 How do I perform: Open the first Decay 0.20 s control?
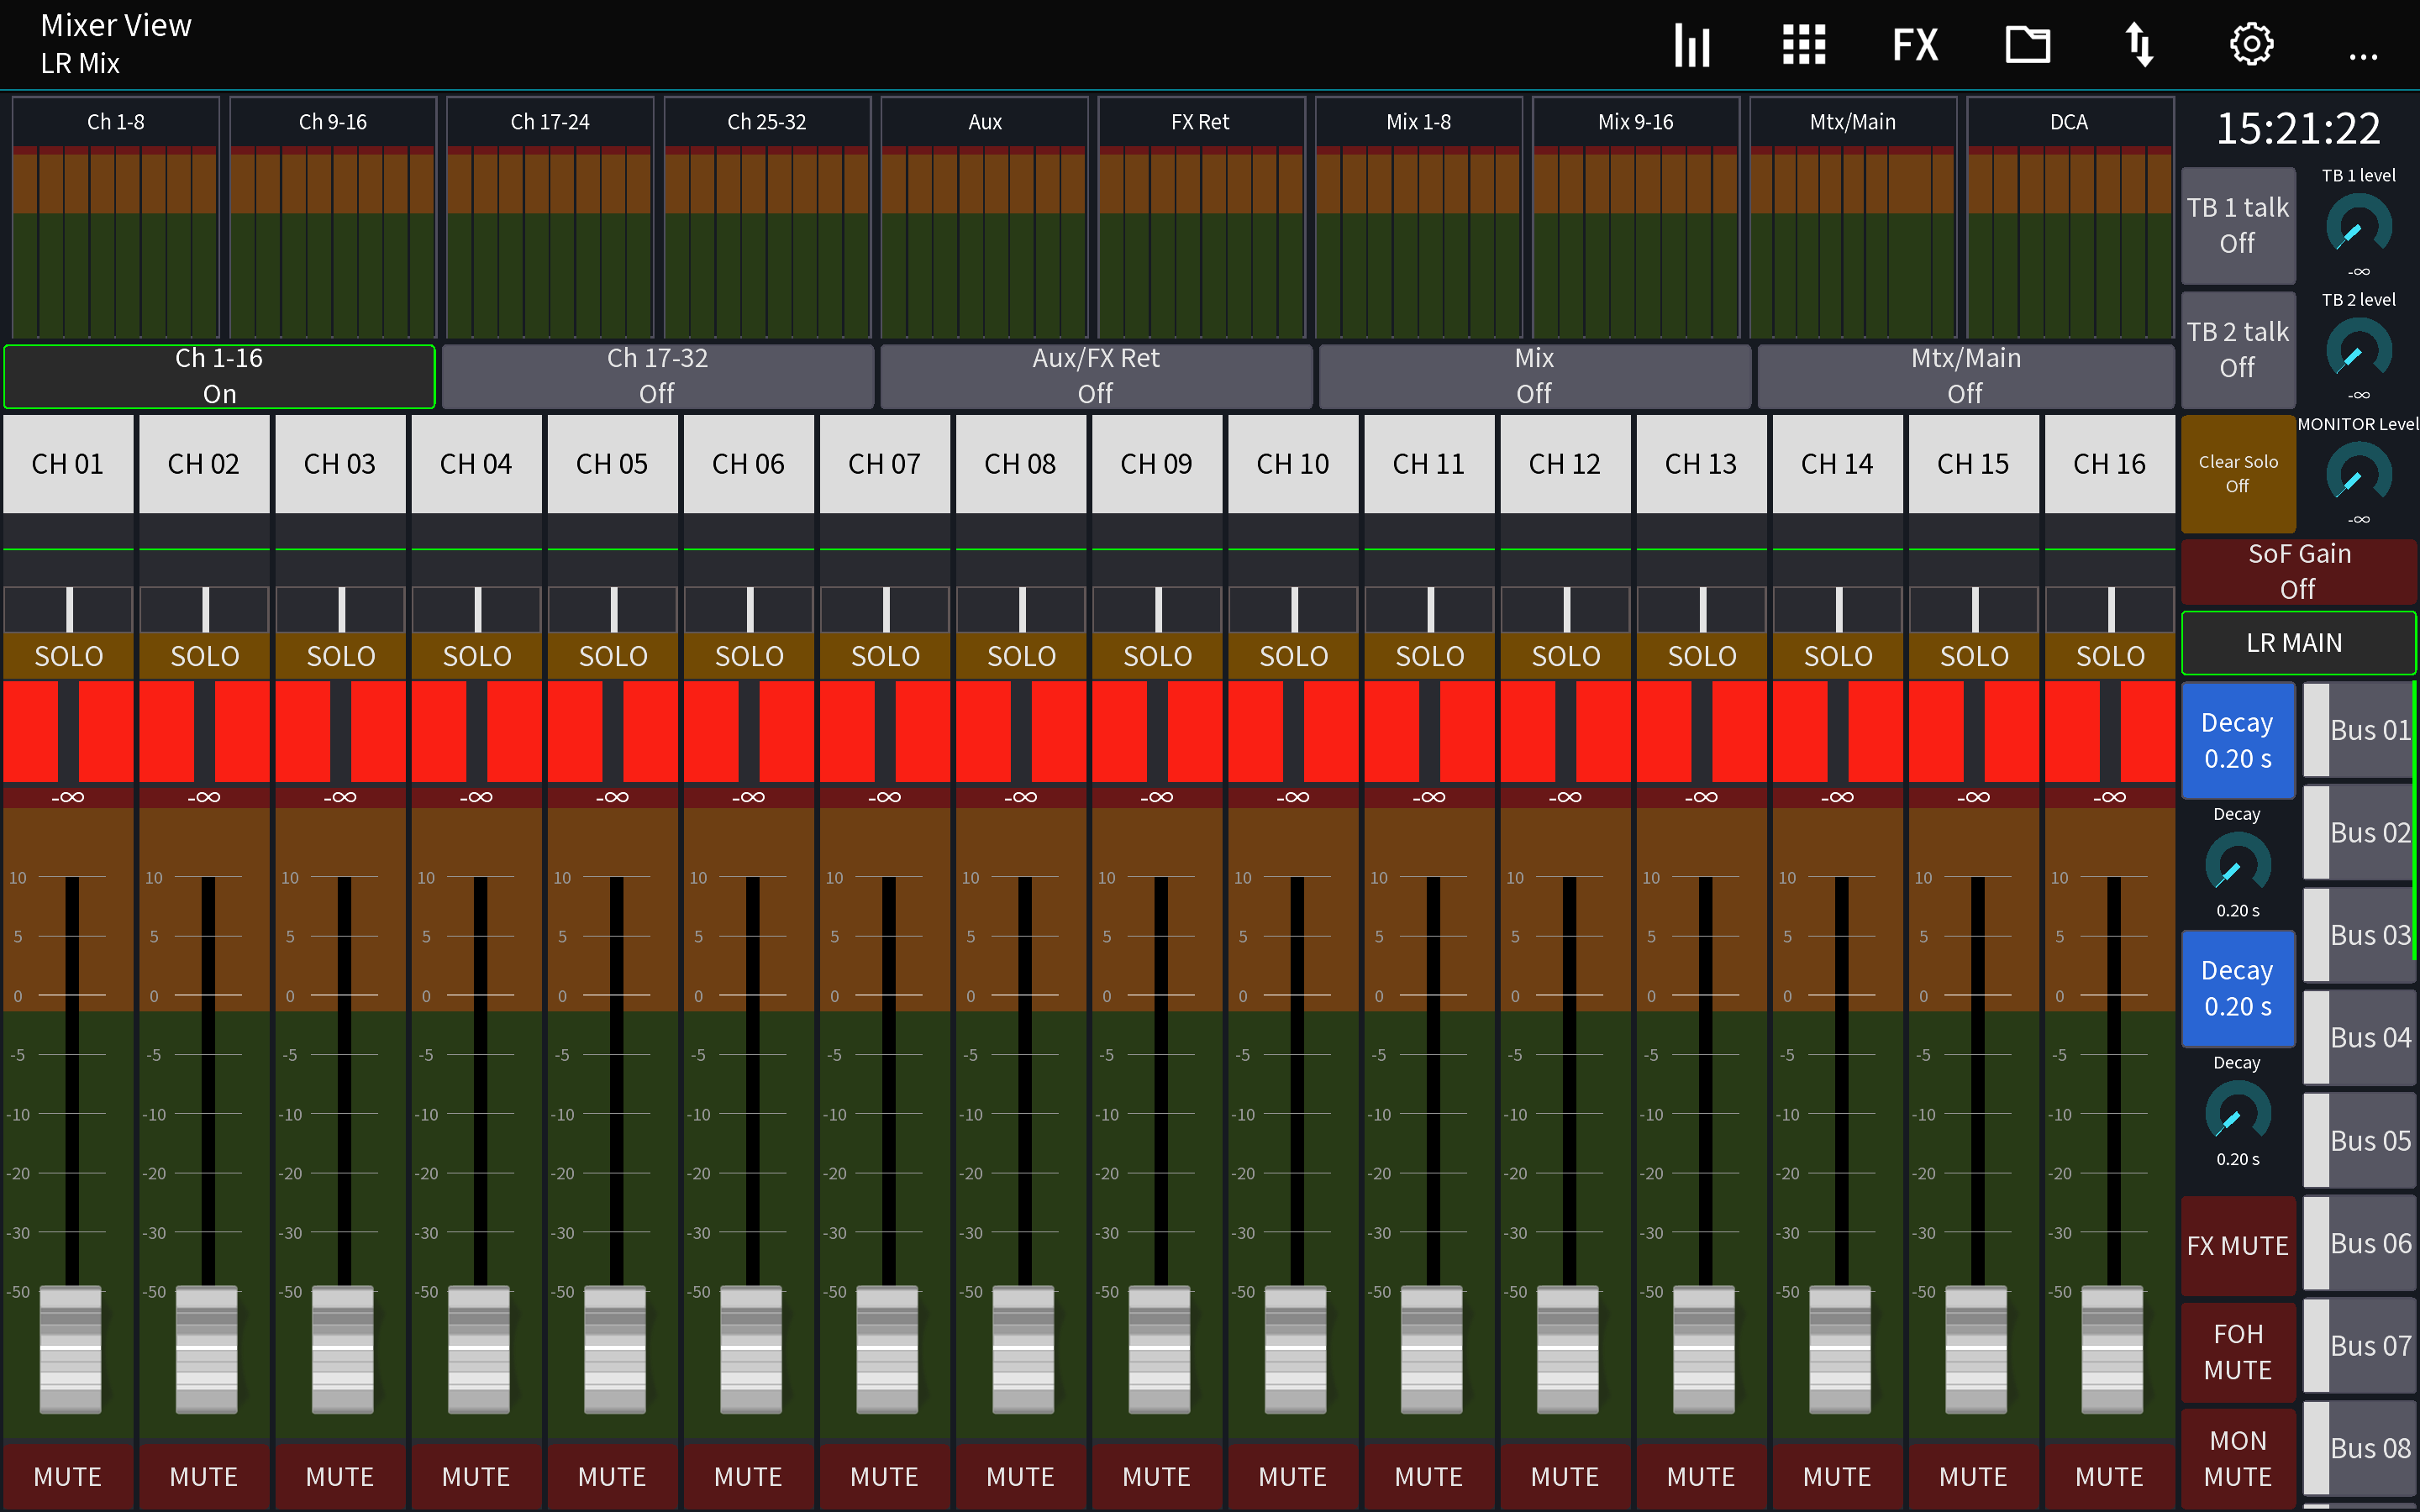[x=2238, y=740]
